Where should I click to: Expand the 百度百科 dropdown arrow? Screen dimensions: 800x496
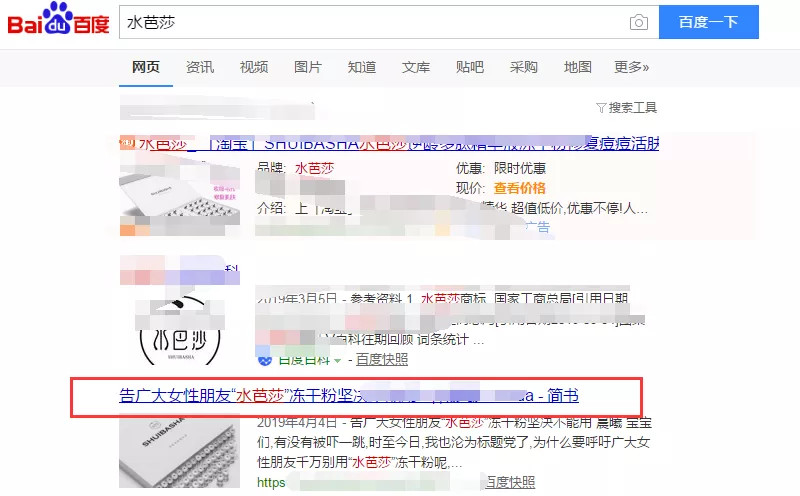pos(338,359)
